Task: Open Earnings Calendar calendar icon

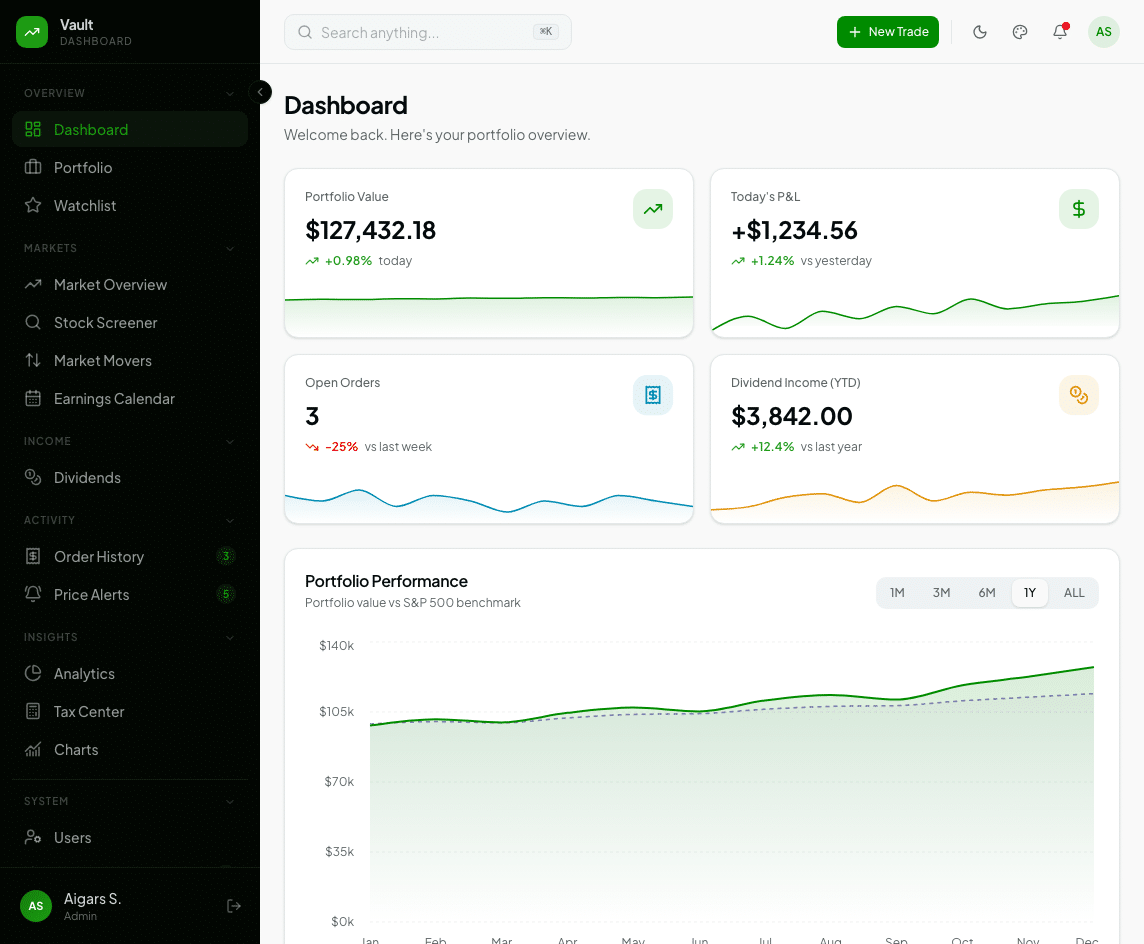Action: pyautogui.click(x=33, y=399)
